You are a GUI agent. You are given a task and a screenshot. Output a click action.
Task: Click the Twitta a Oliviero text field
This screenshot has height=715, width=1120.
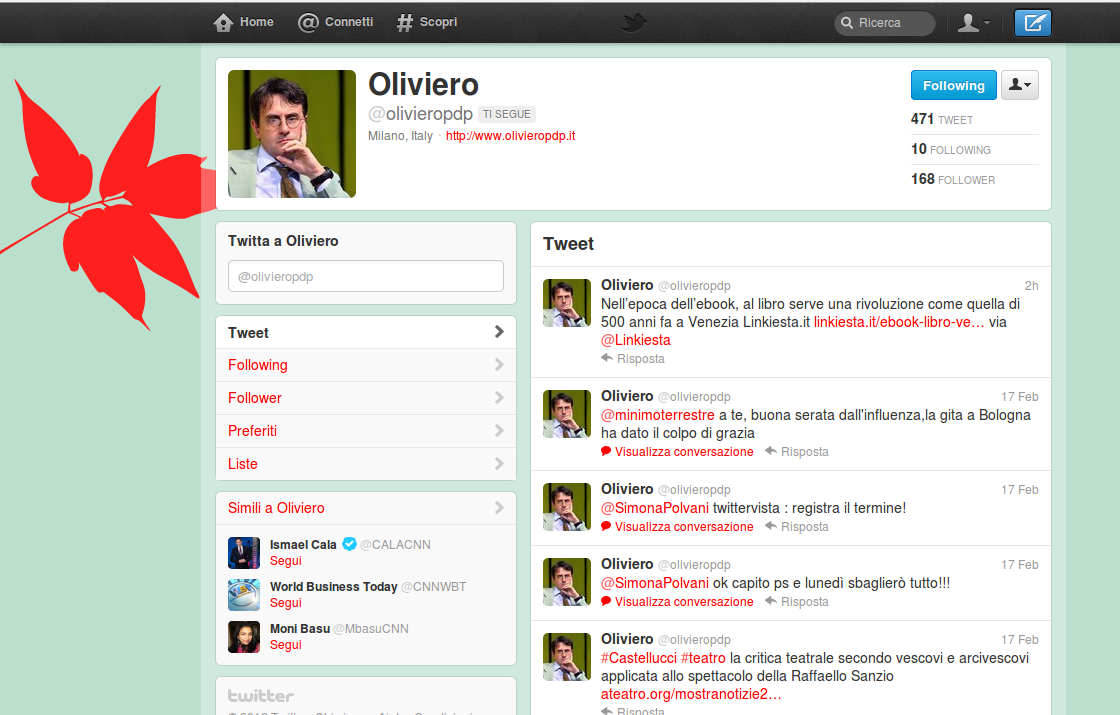(366, 277)
